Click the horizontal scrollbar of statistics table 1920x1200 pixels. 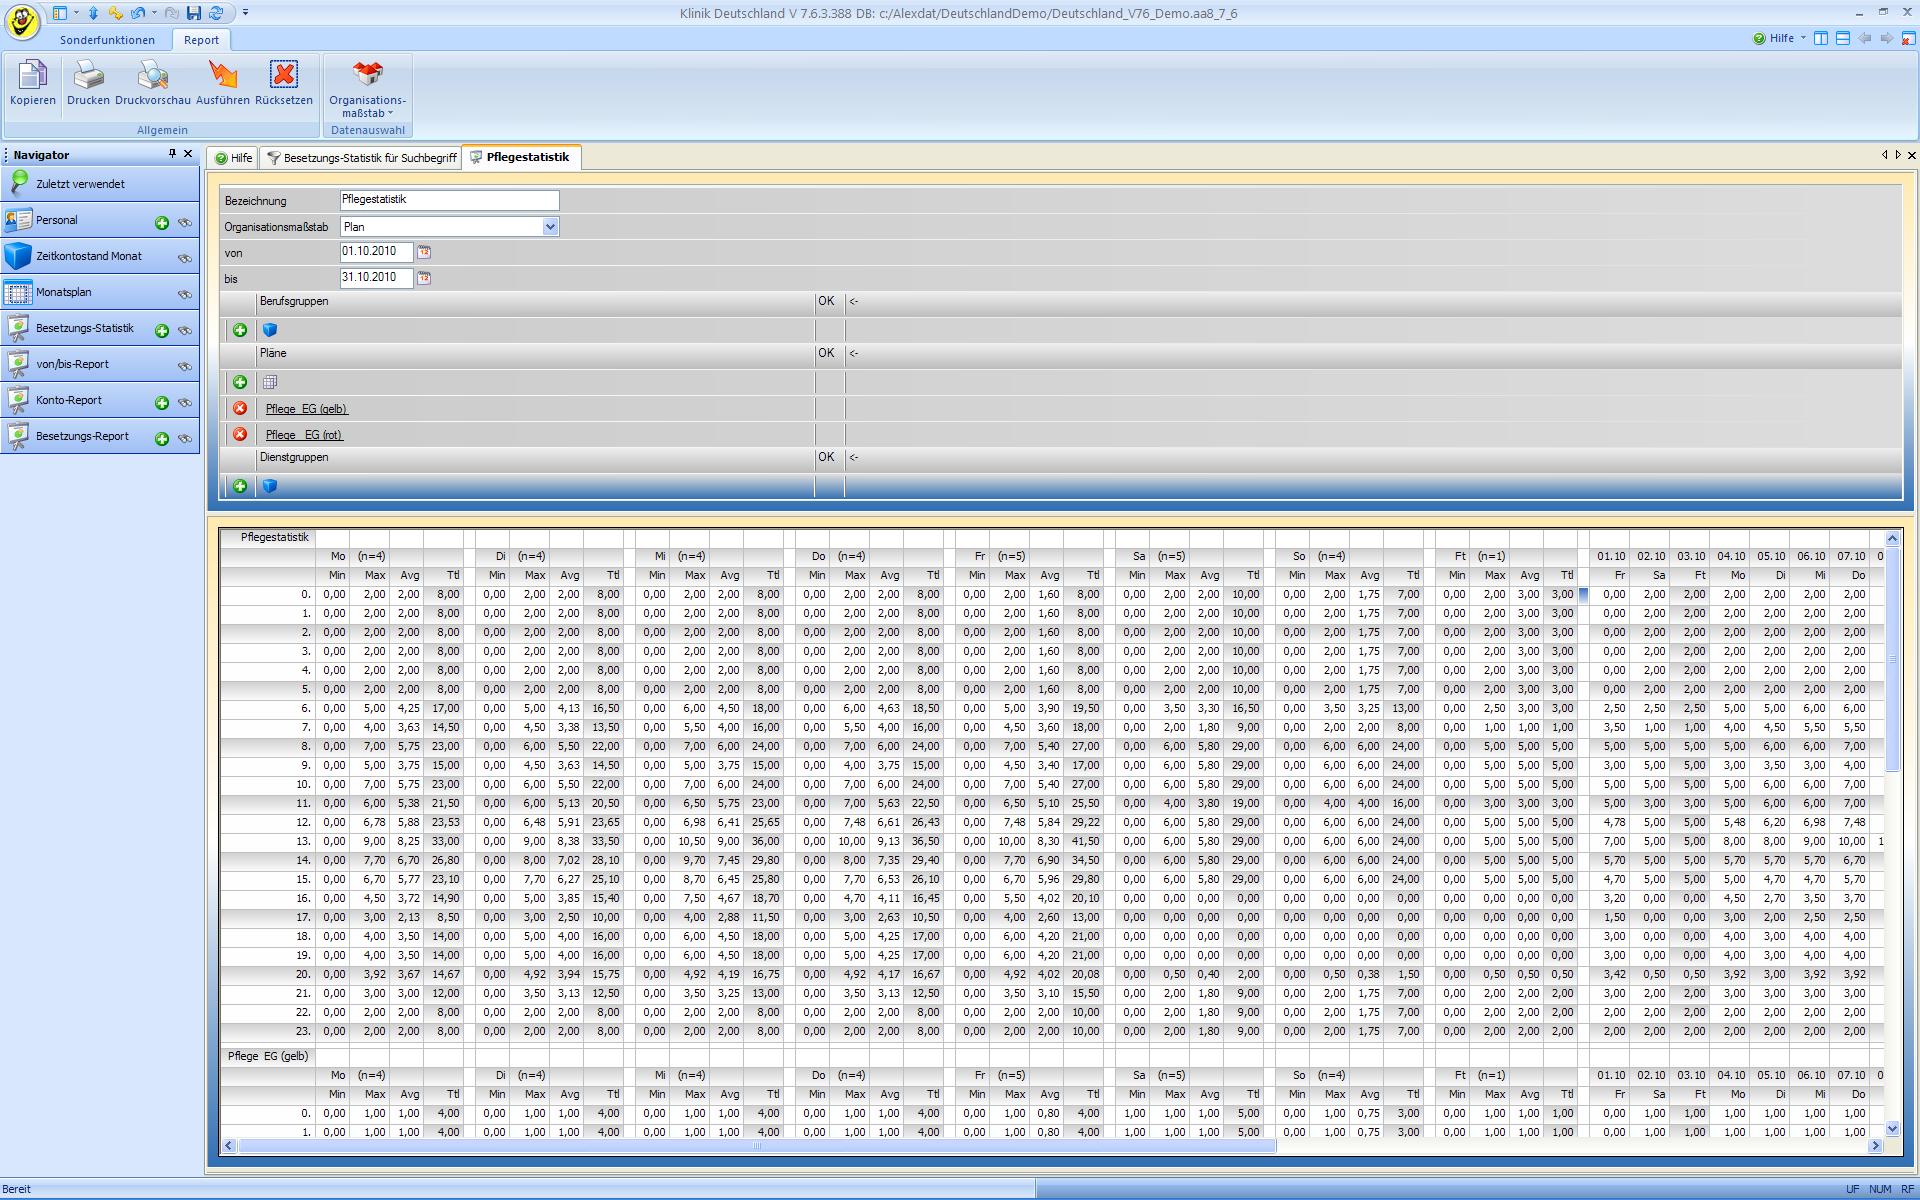pyautogui.click(x=756, y=1146)
